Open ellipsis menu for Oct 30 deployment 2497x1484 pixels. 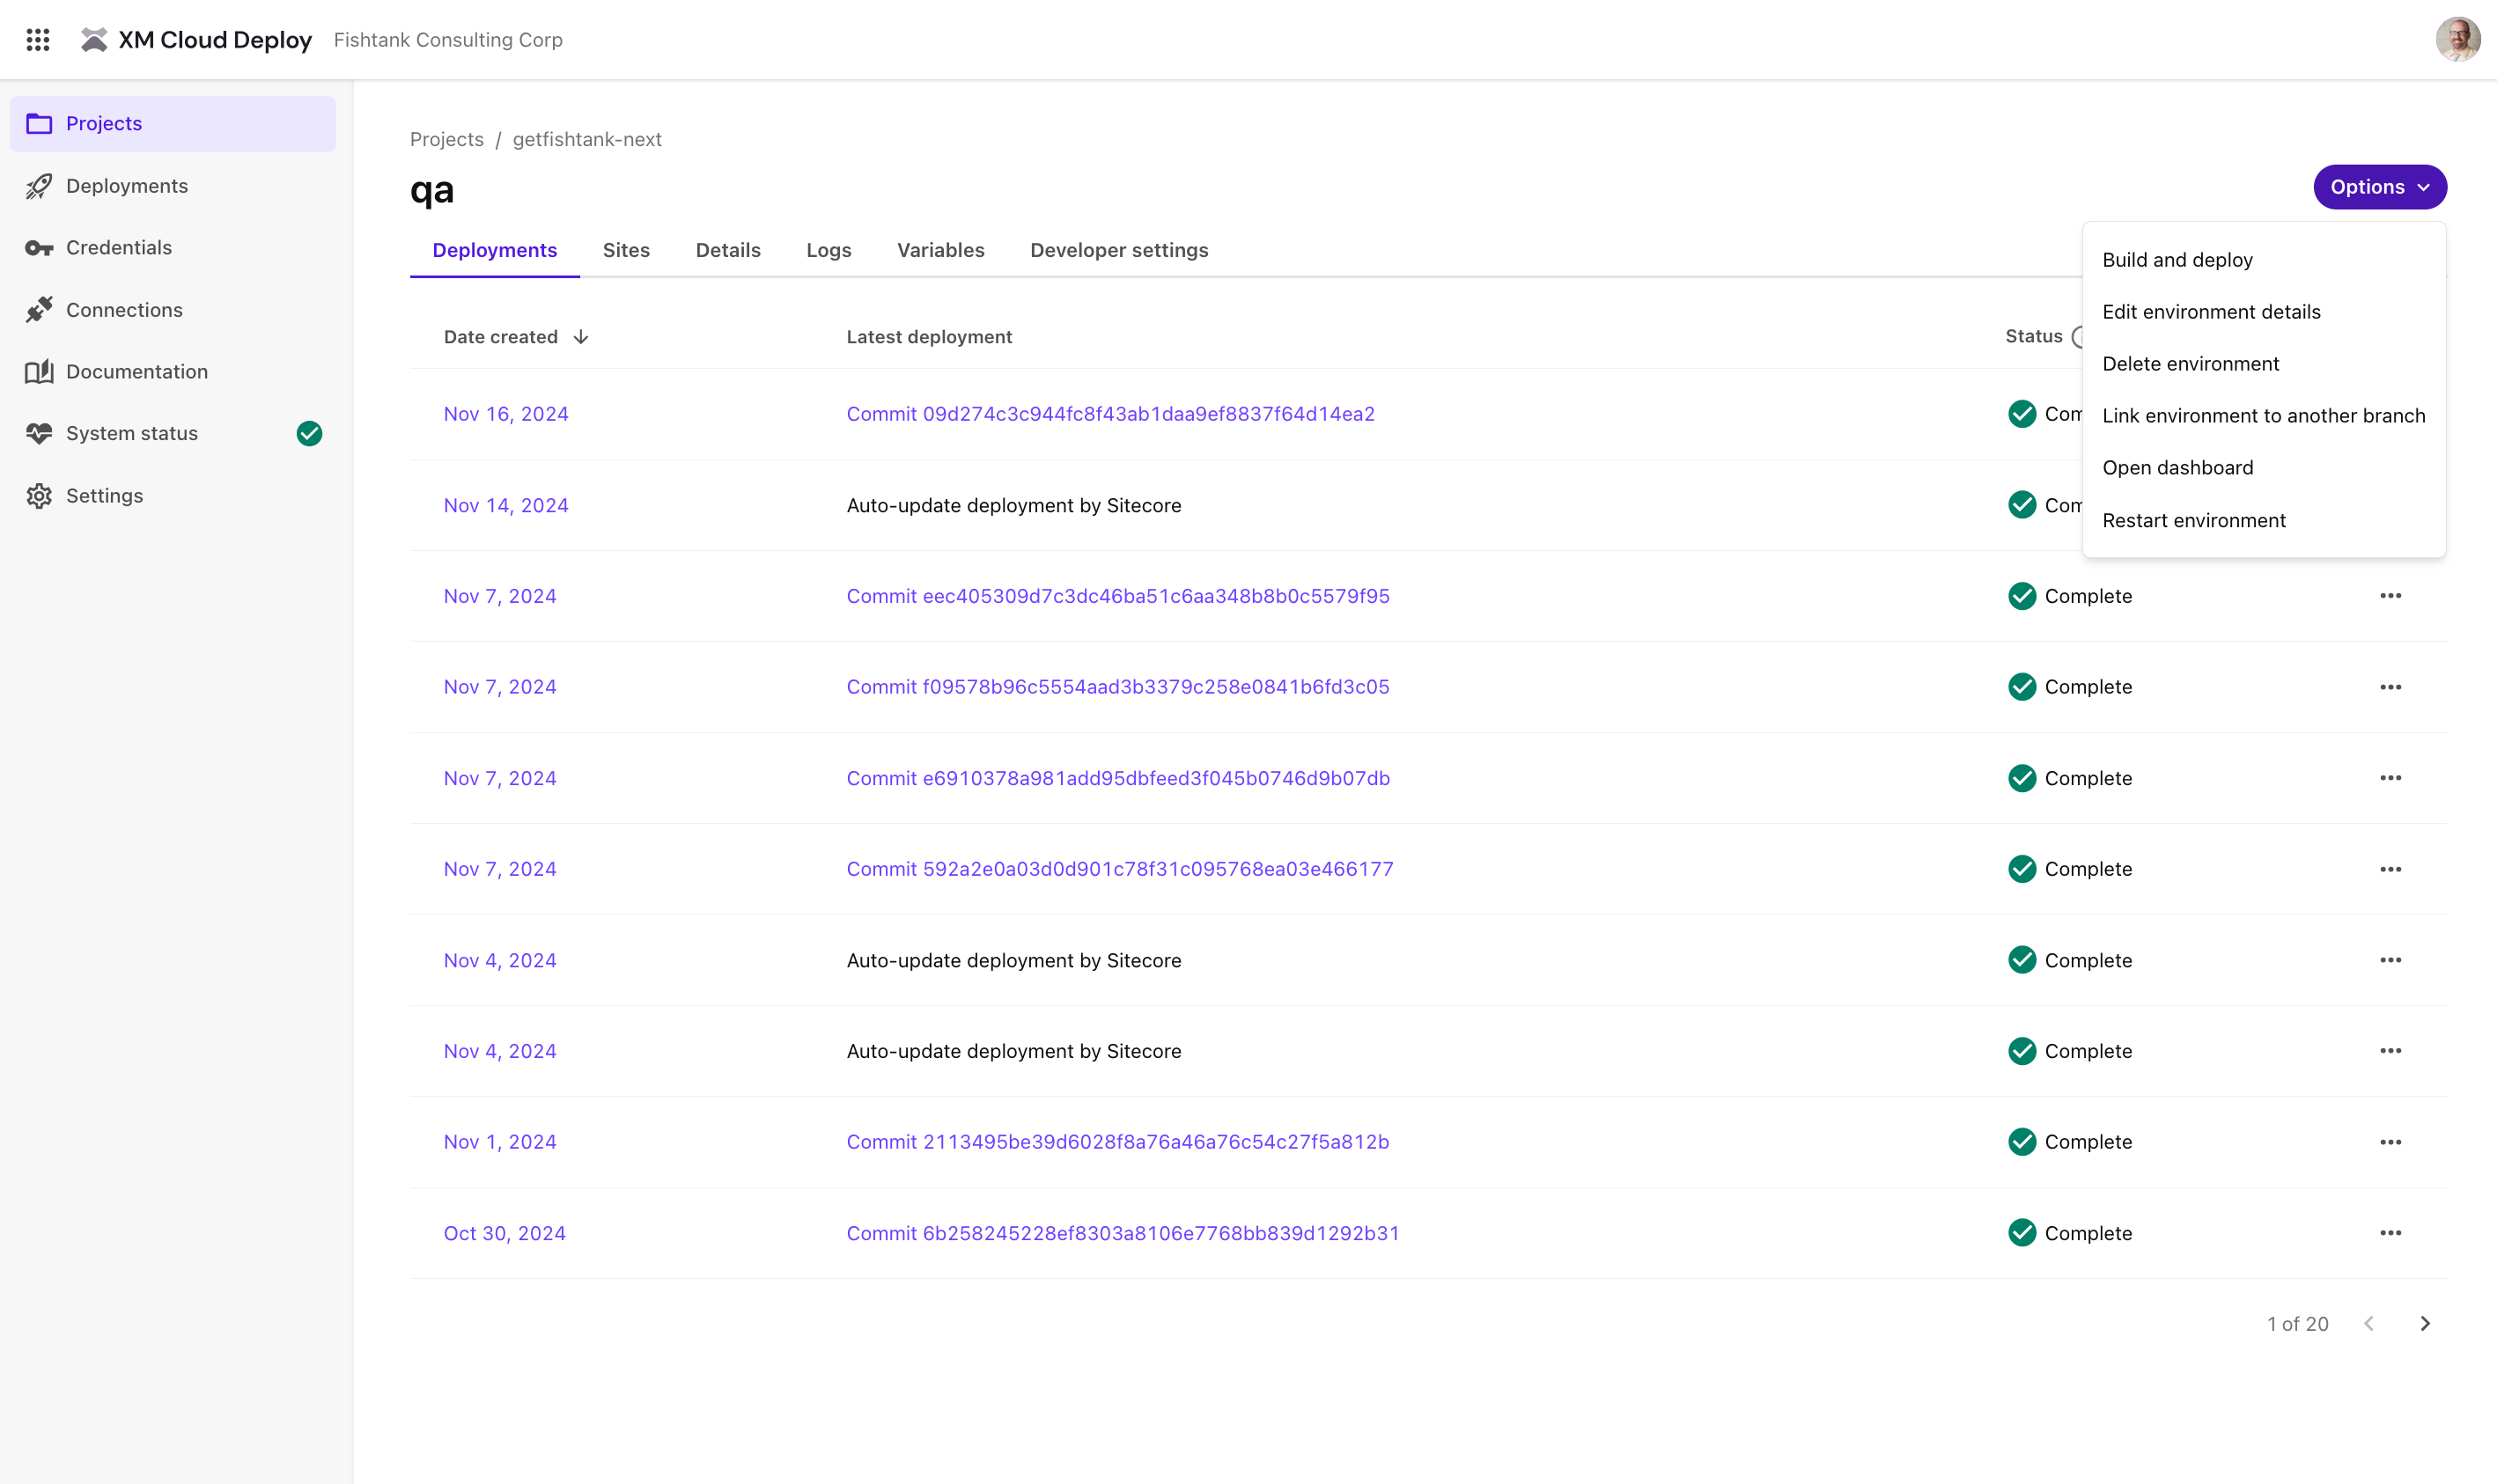[x=2391, y=1233]
